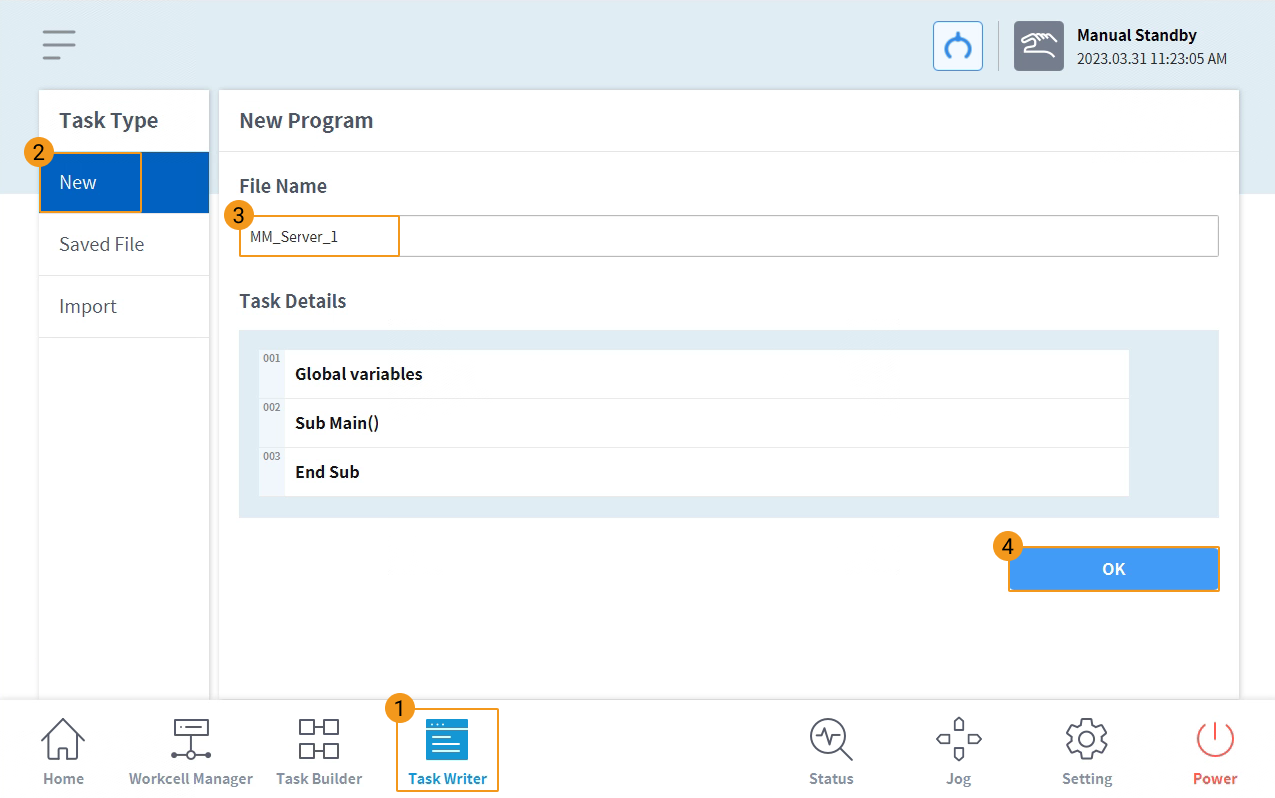Open the Setting gear
1275x798 pixels.
tap(1086, 751)
